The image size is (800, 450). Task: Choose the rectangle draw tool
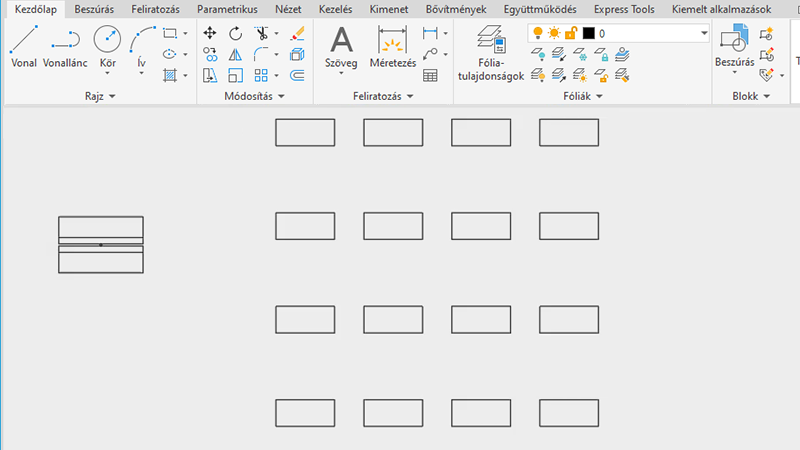tap(169, 34)
